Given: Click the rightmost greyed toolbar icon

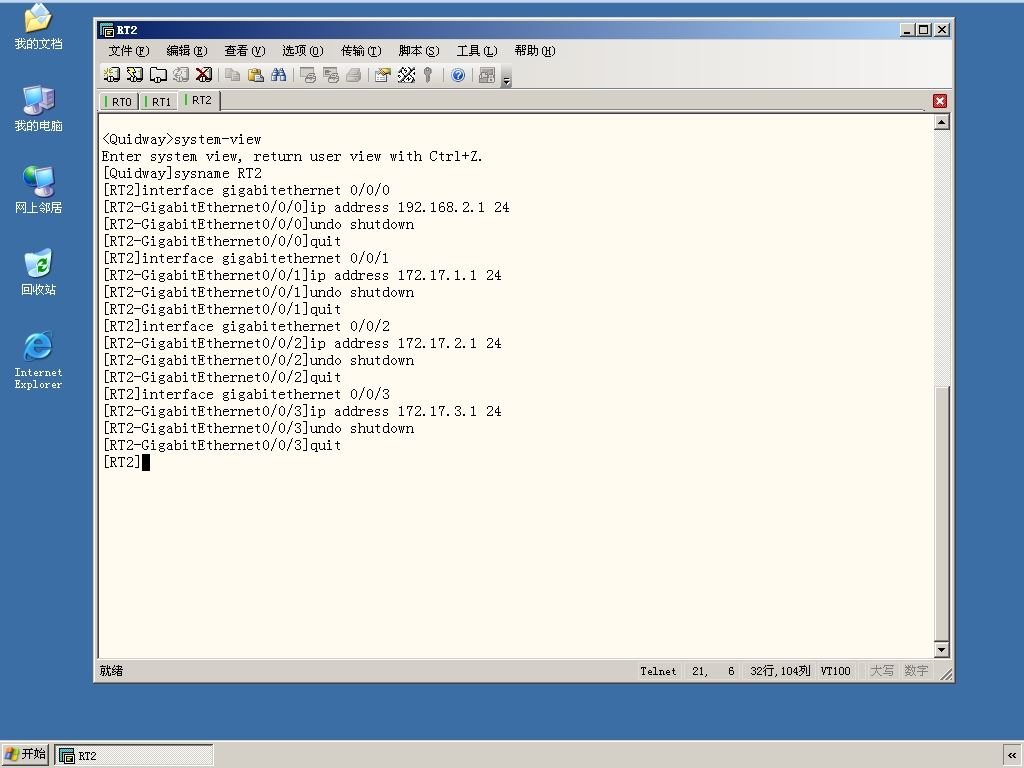Looking at the screenshot, I should tap(487, 75).
